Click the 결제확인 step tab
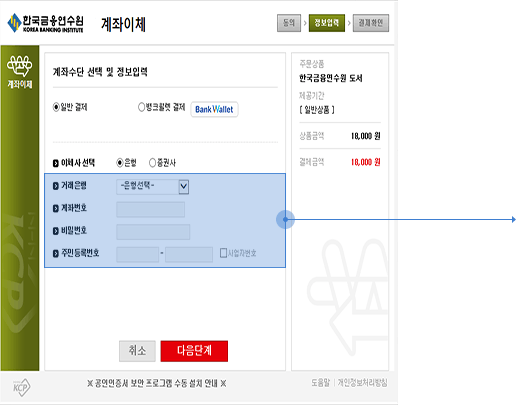Viewport: 516px width, 405px height. 371,23
